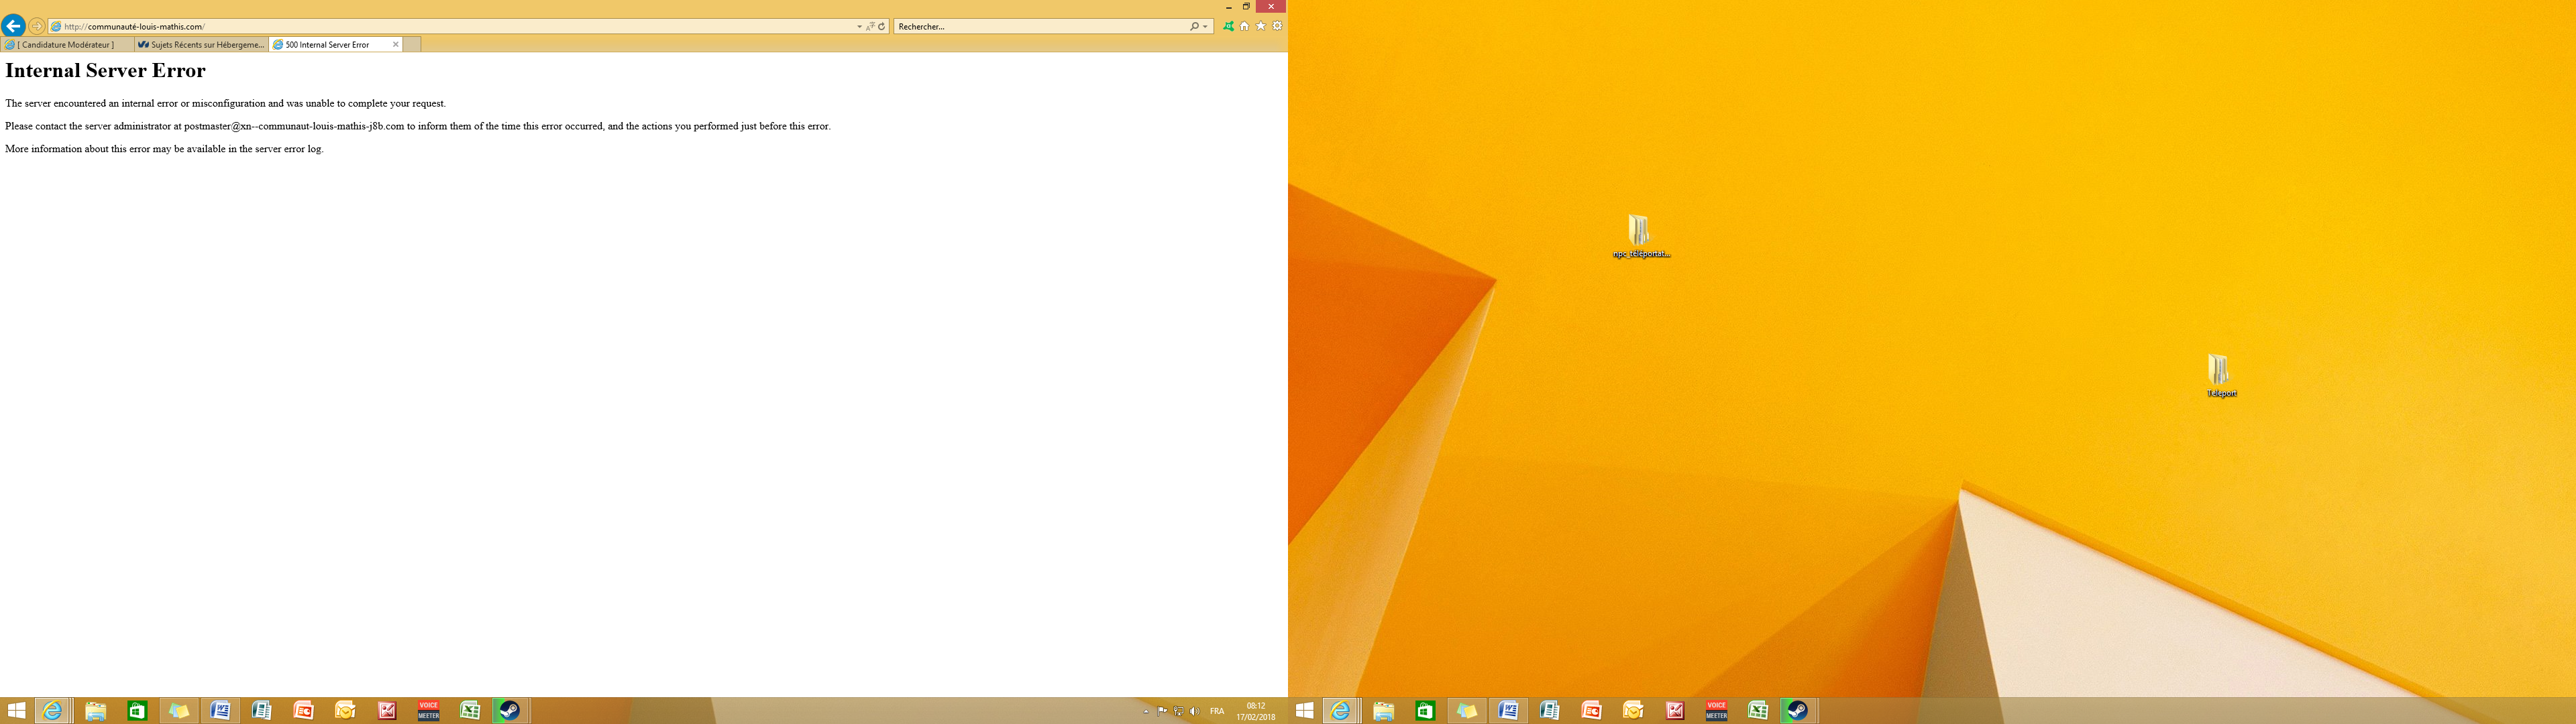
Task: Open the Tools gear icon
Action: (1276, 27)
